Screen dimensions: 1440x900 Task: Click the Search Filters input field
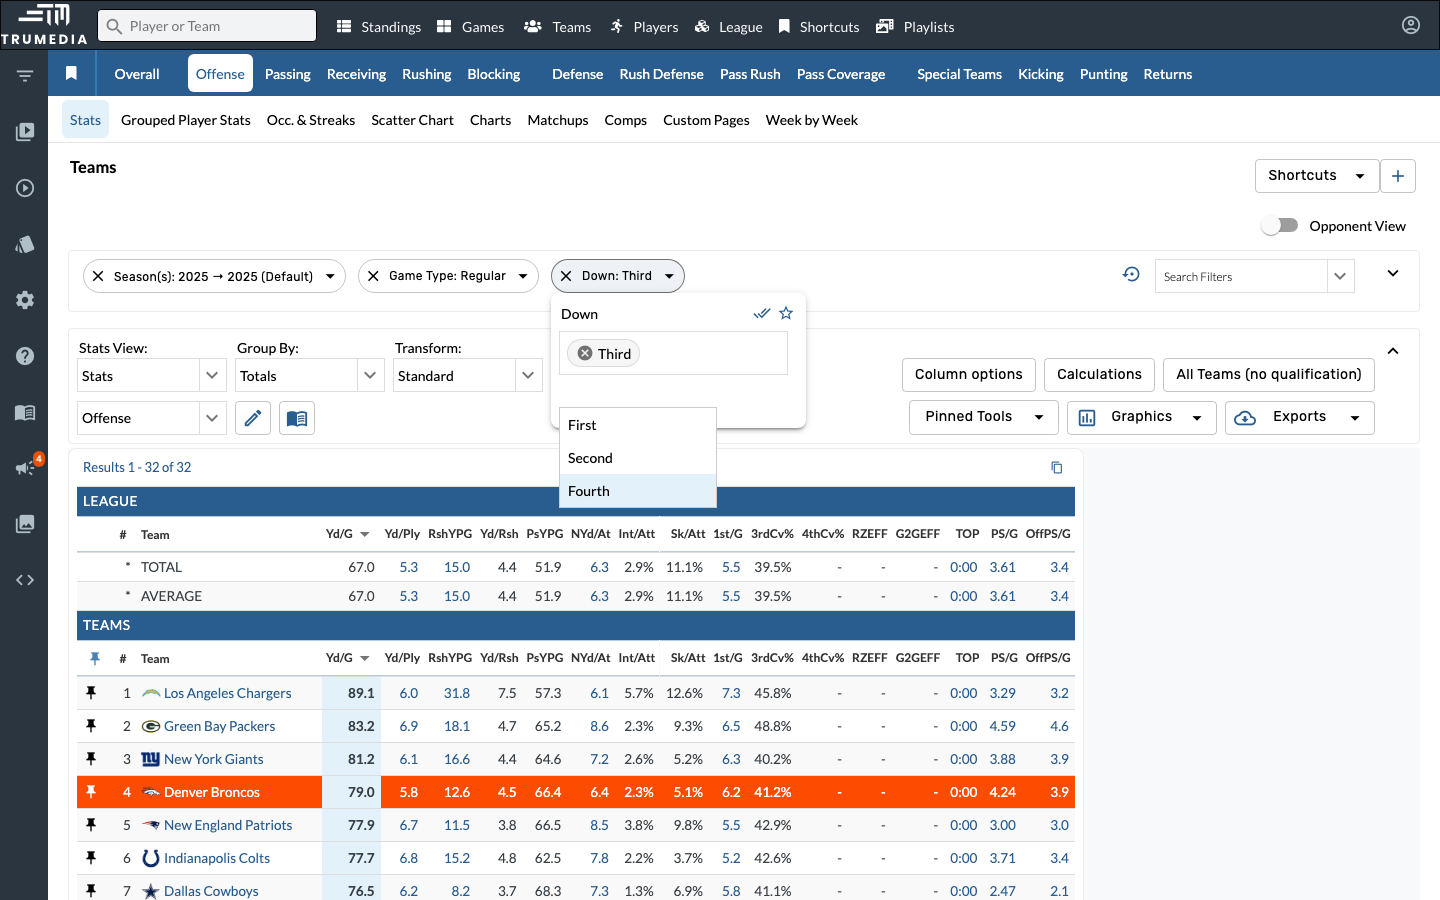pos(1241,276)
